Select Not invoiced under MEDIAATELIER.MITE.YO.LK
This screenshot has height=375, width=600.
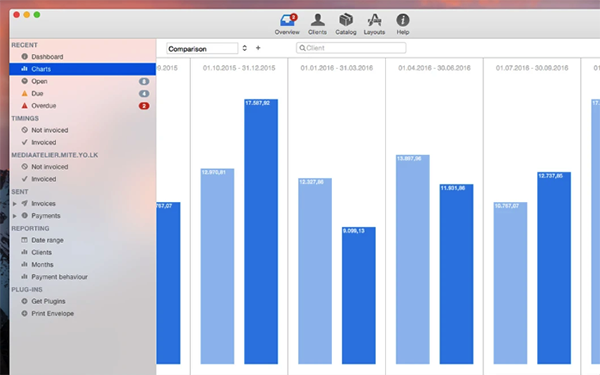83,167
